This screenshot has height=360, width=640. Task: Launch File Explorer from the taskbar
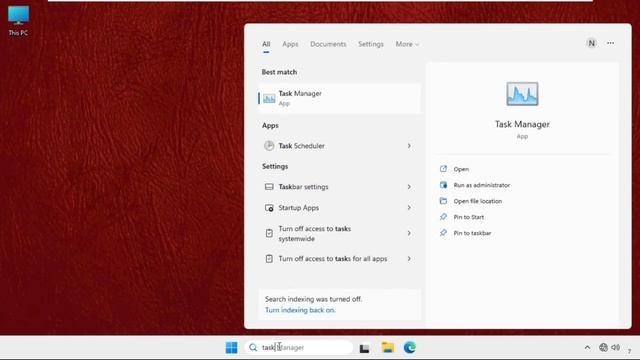pos(387,347)
